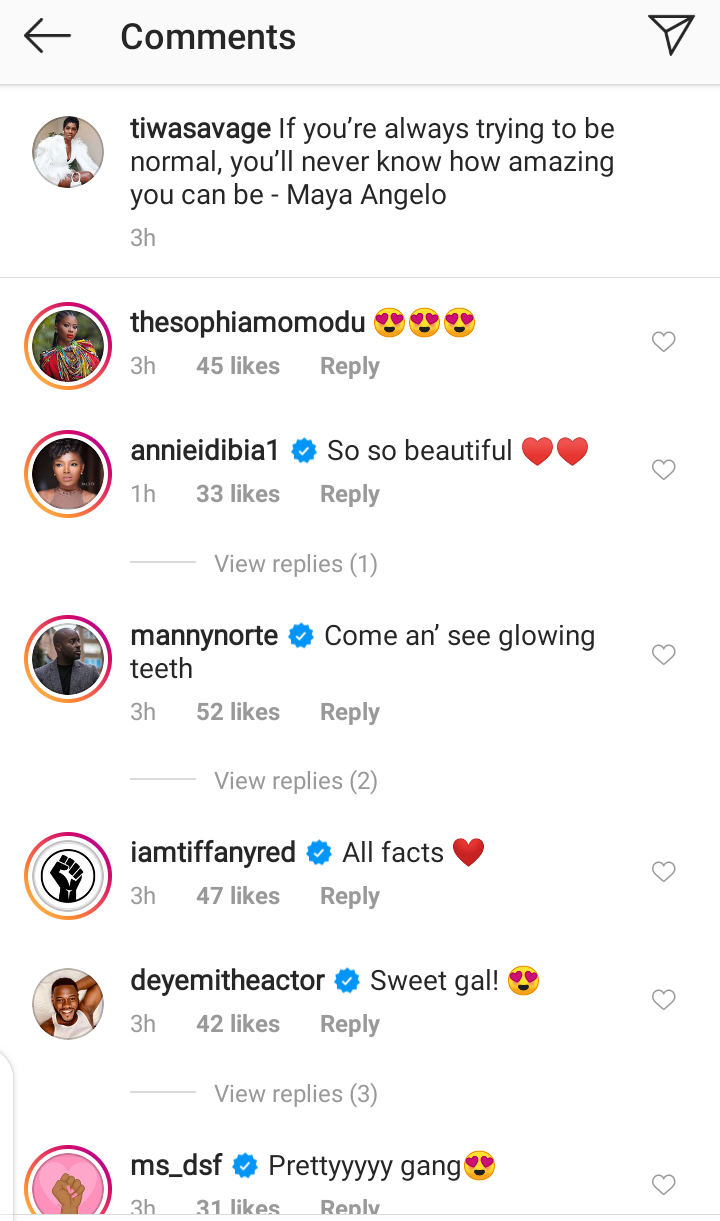
Task: Tap heart on deyemitheactor's comment
Action: tap(663, 1000)
